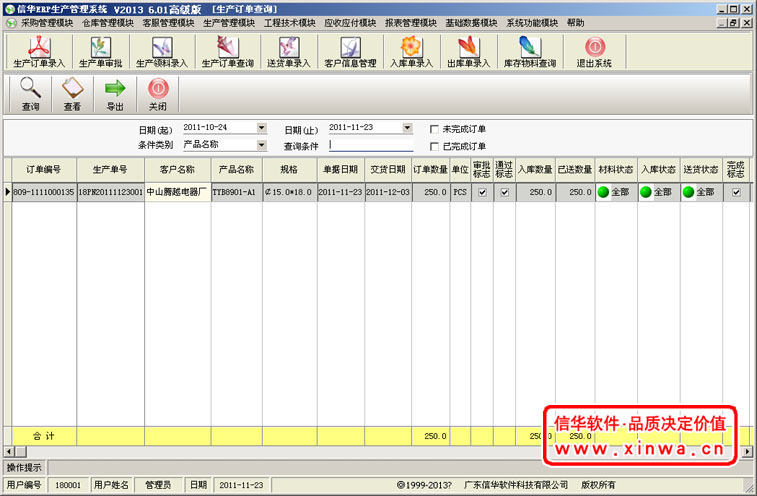This screenshot has height=496, width=757.
Task: Select cell 中山腾越电器厂
Action: [178, 192]
